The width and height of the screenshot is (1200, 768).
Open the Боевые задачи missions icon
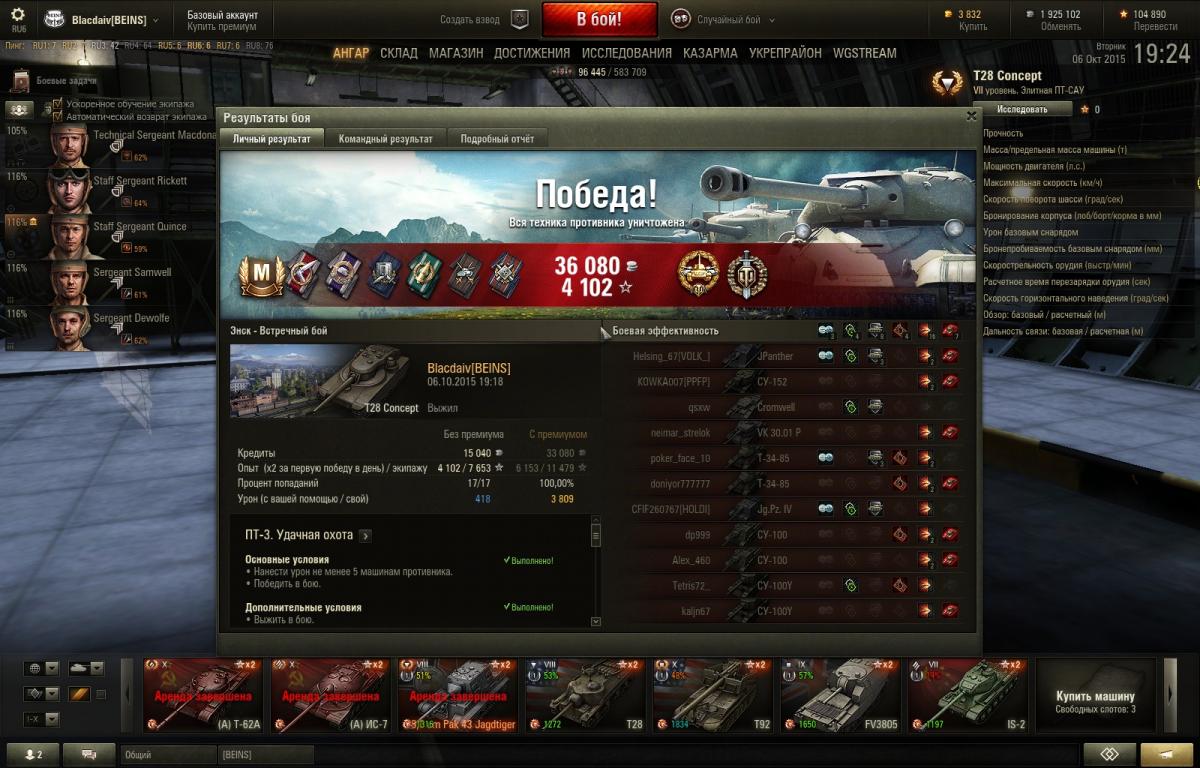(20, 80)
